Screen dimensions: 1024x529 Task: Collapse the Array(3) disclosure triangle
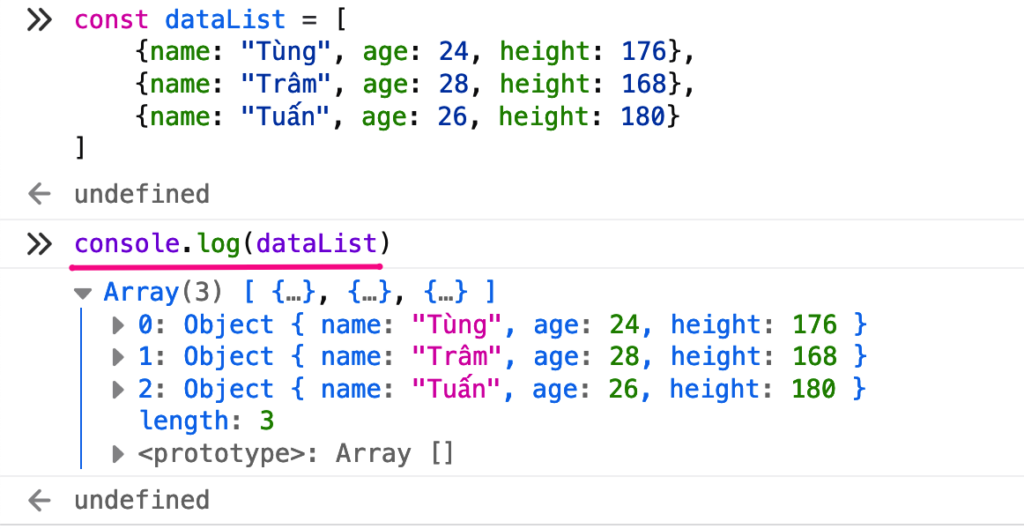pyautogui.click(x=83, y=294)
